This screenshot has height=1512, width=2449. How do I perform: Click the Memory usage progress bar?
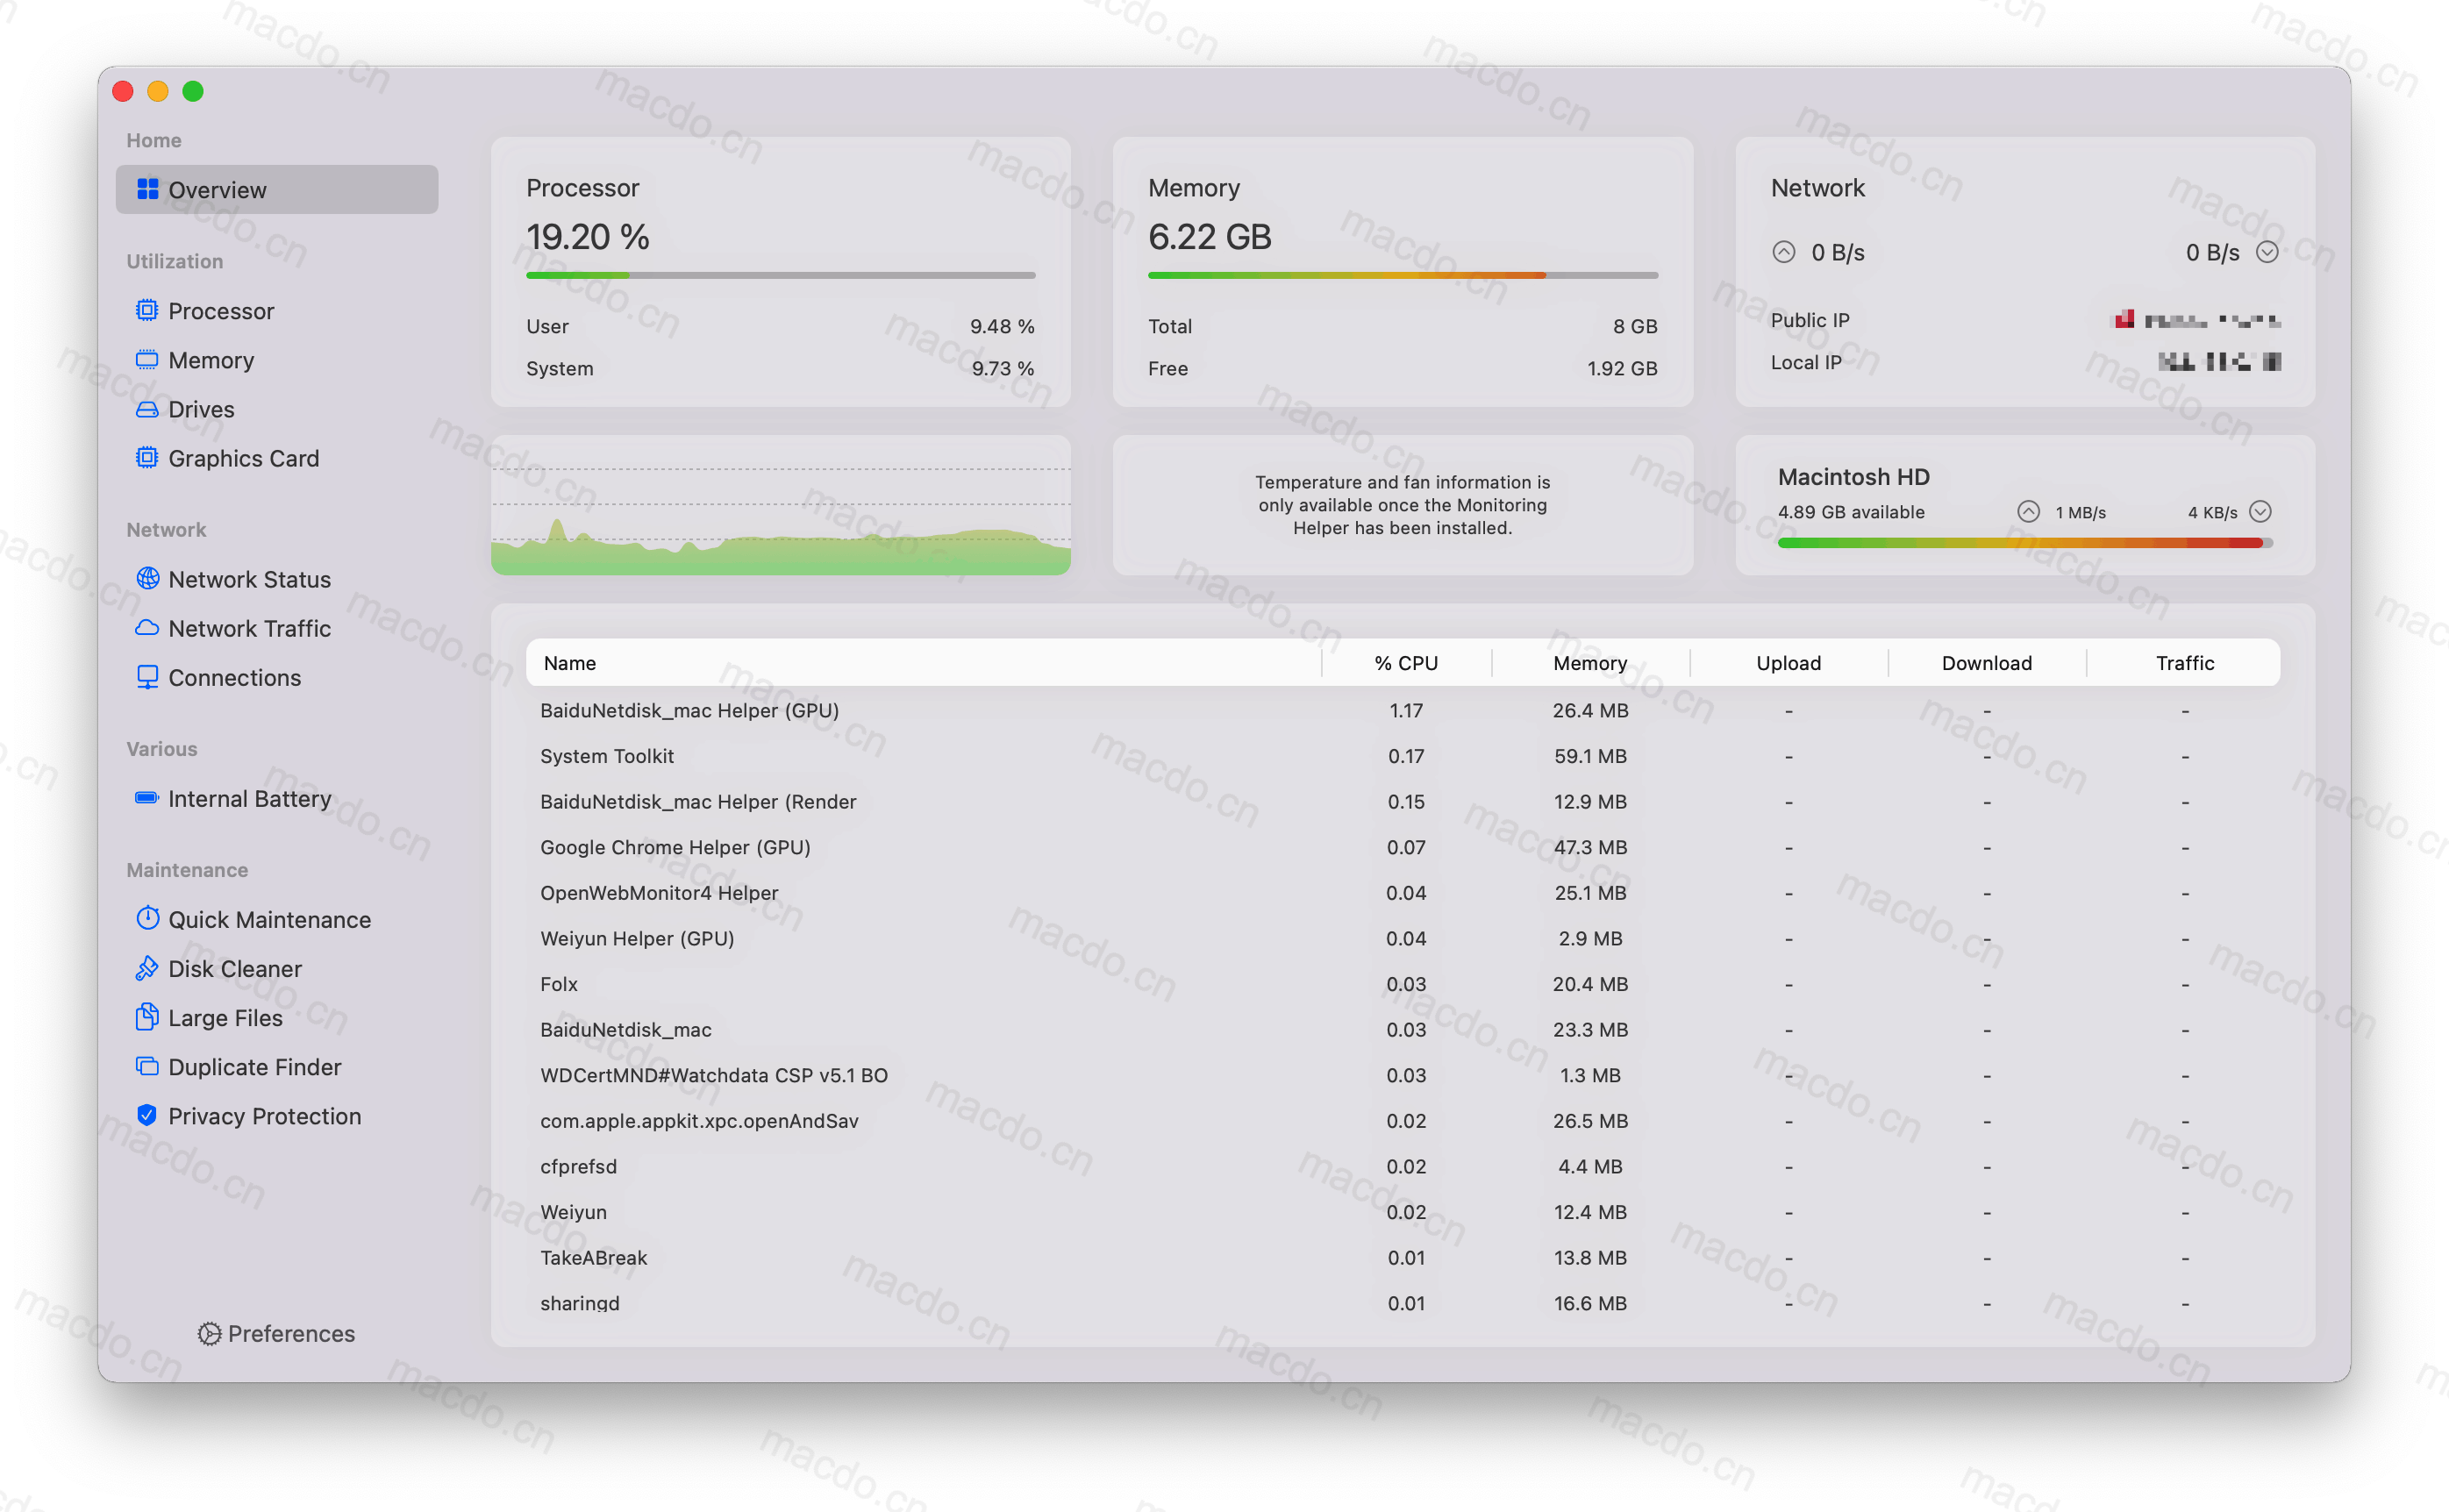coord(1402,275)
